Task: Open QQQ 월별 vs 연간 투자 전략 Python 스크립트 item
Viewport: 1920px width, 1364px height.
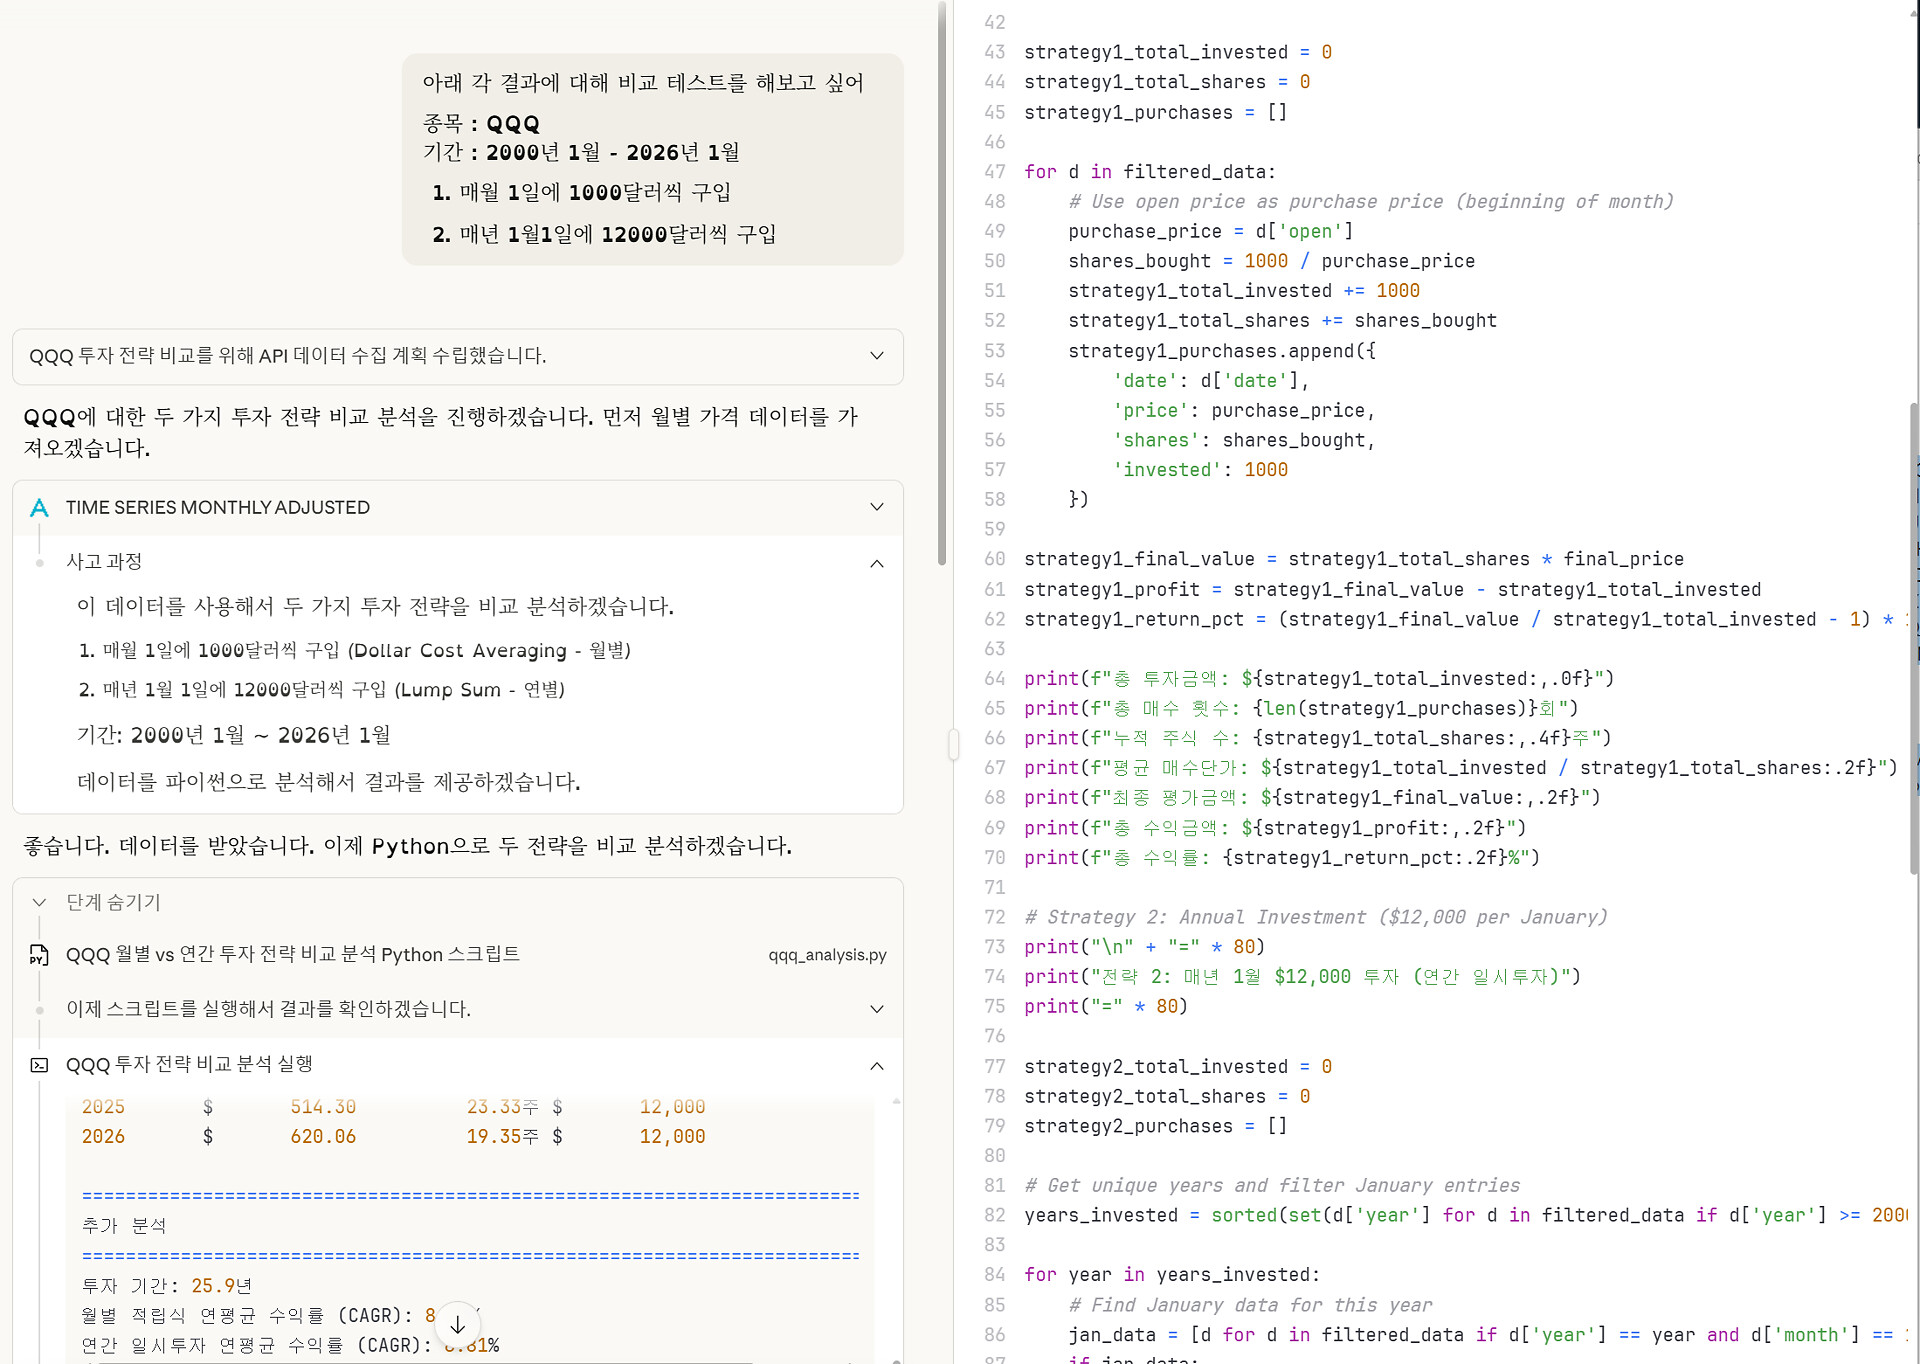Action: 292,955
